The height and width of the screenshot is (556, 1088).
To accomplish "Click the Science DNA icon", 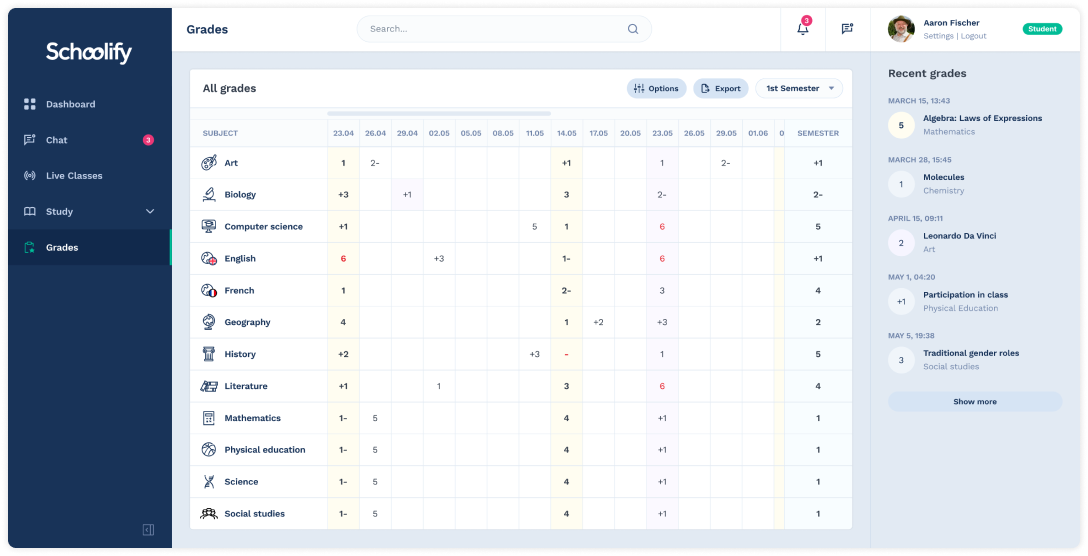I will pyautogui.click(x=209, y=482).
